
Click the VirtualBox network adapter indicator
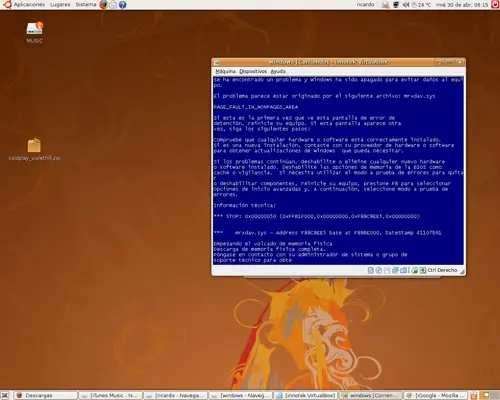click(x=395, y=270)
